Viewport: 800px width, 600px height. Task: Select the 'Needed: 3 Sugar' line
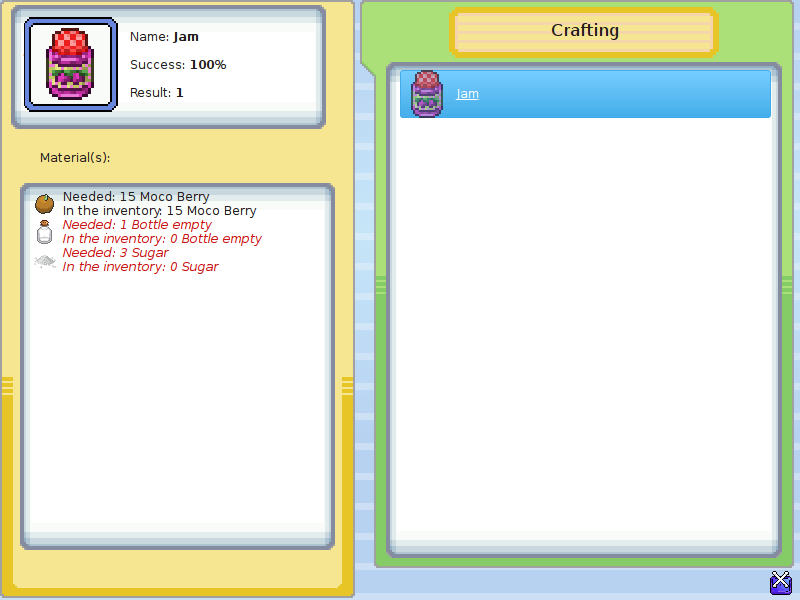(x=115, y=253)
